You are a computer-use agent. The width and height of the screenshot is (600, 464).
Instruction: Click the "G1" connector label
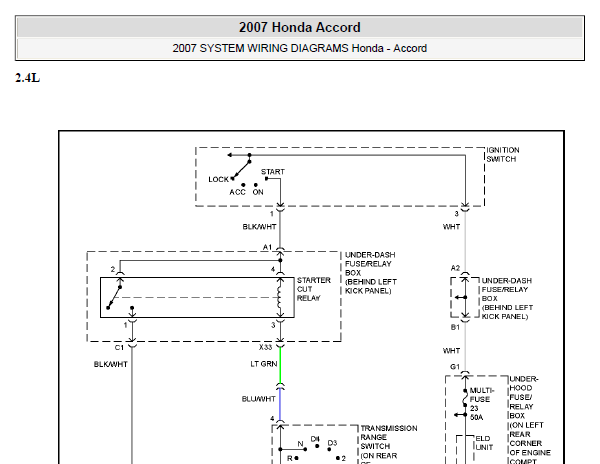coord(455,367)
